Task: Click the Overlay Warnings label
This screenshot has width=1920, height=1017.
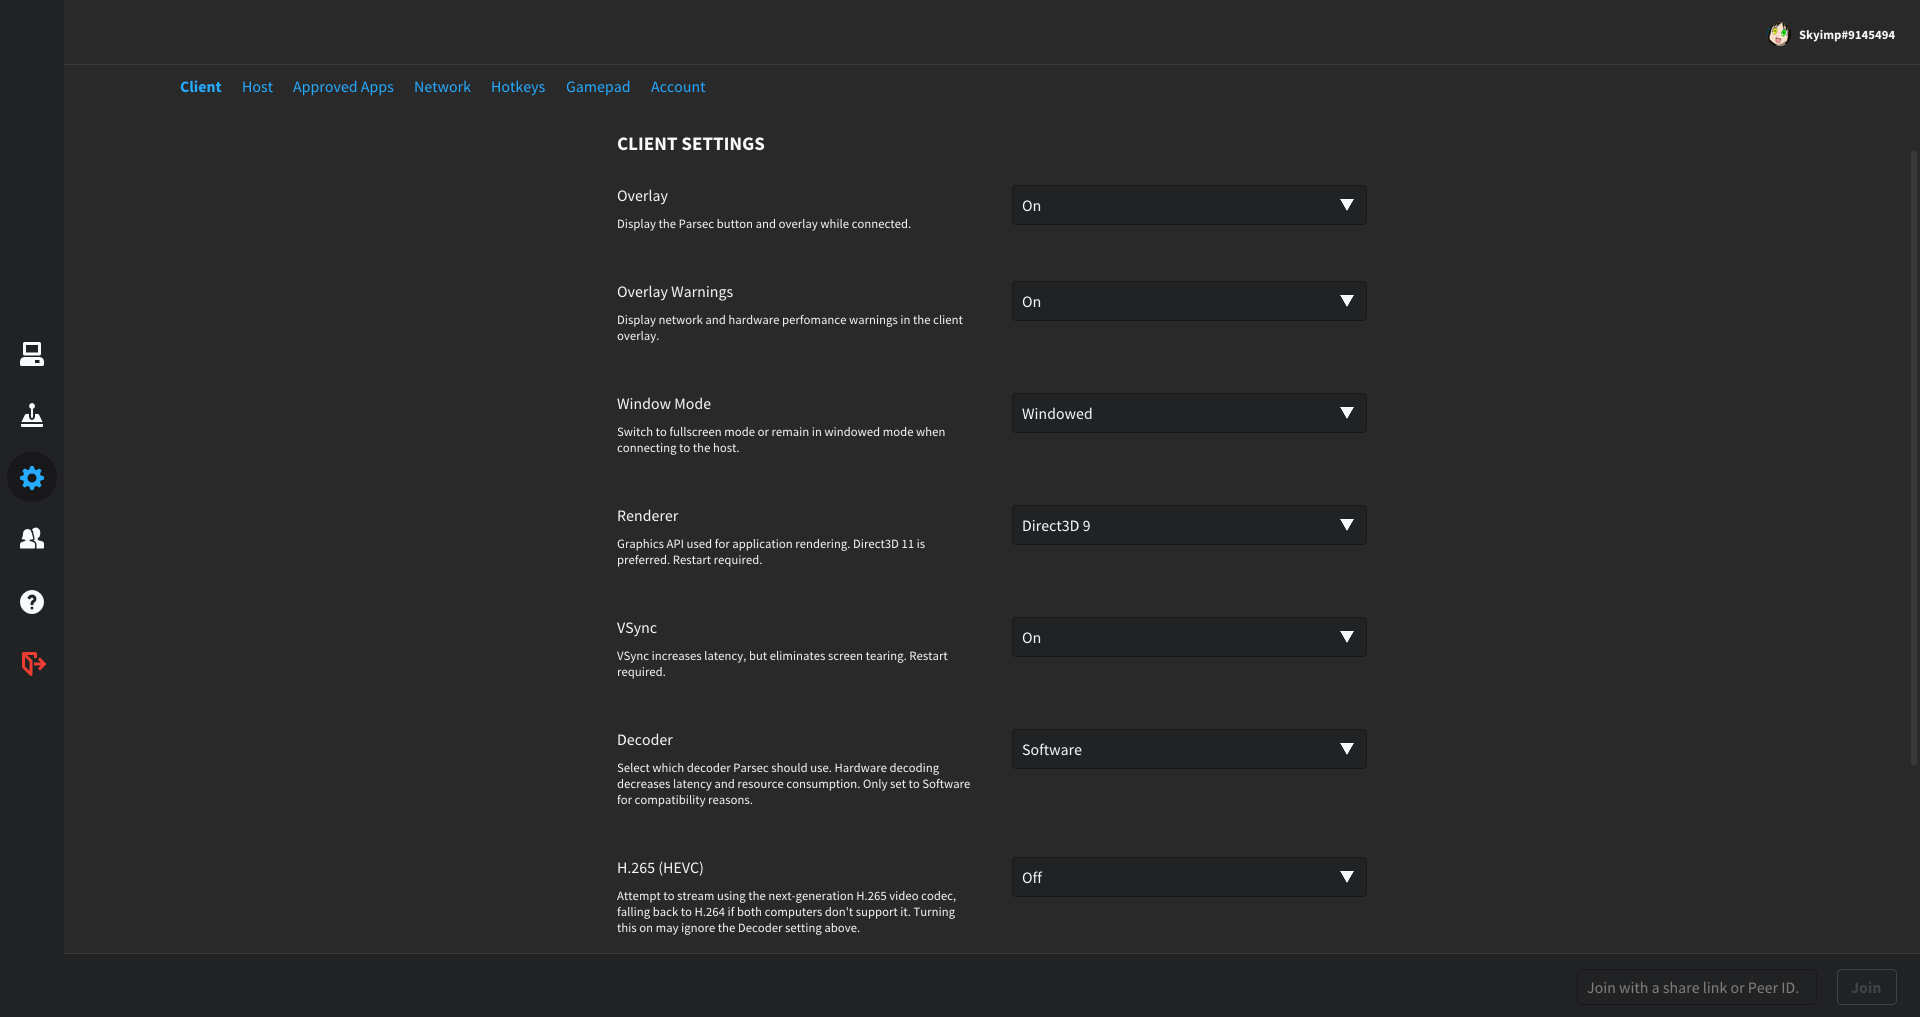Action: tap(675, 292)
